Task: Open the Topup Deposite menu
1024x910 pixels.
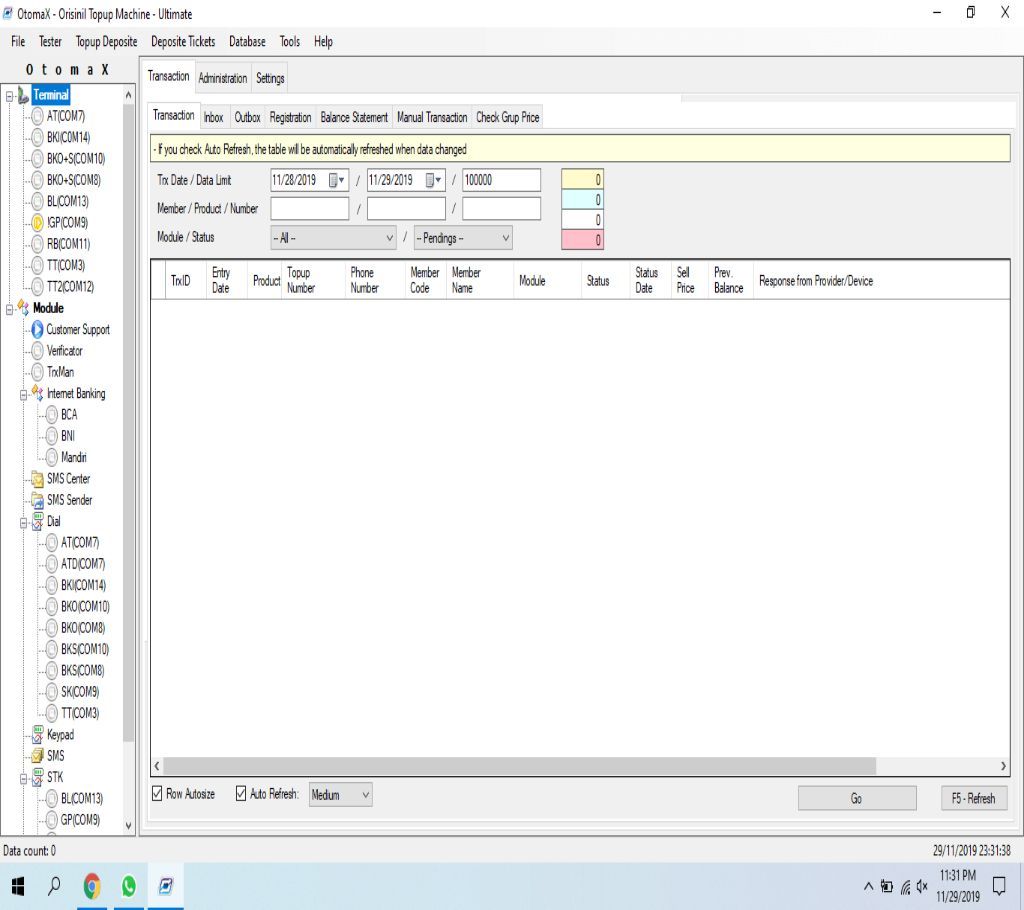Action: (x=106, y=42)
